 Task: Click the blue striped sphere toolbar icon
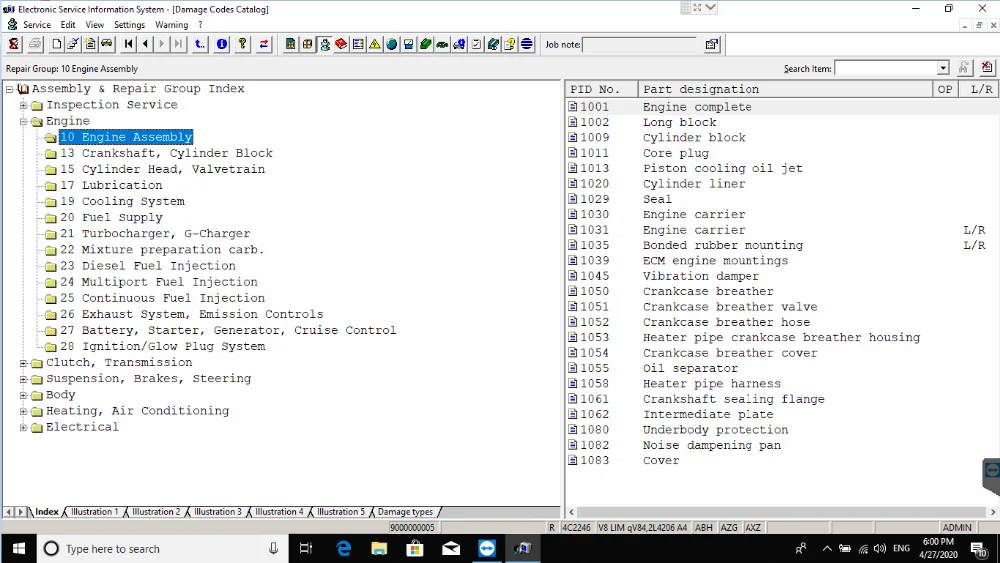(x=527, y=44)
